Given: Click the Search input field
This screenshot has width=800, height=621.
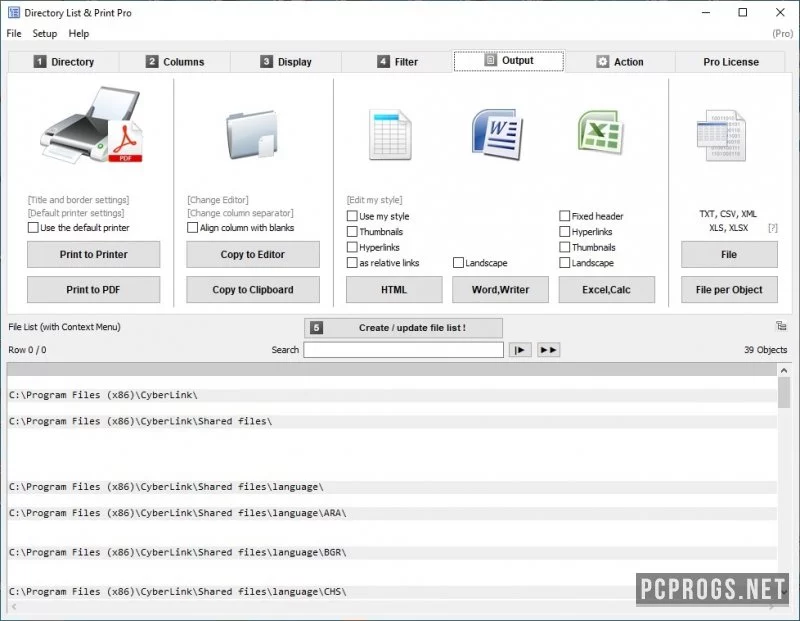Looking at the screenshot, I should click(x=404, y=350).
